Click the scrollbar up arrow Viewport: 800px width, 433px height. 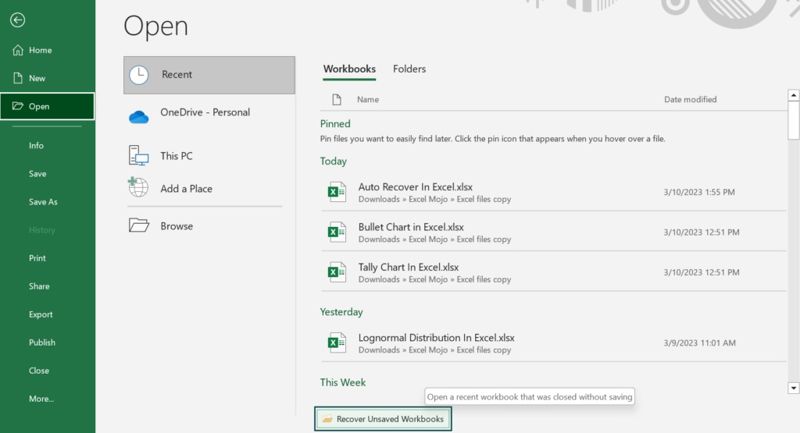point(793,95)
